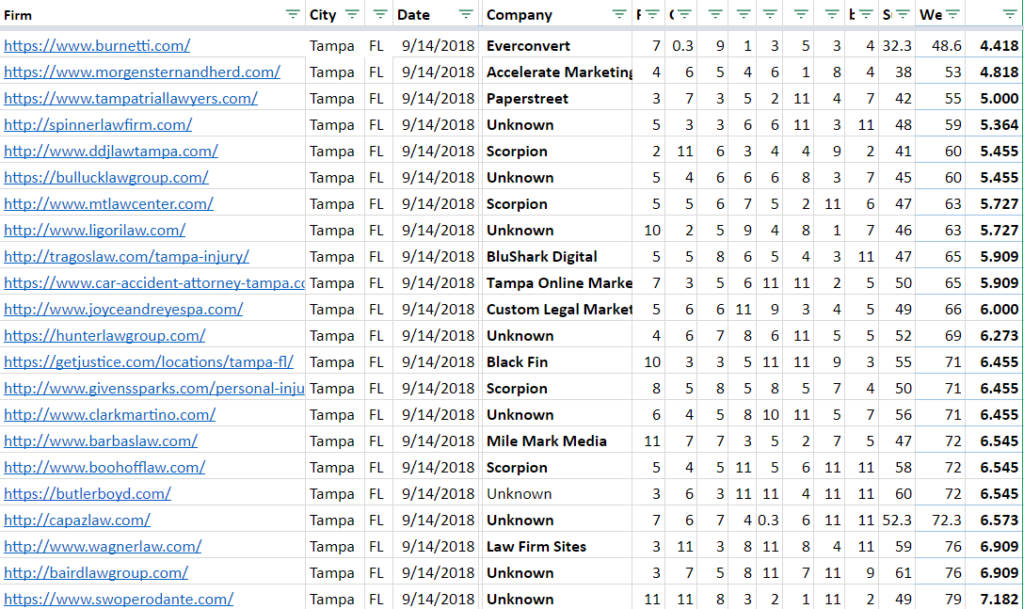Select the 'Tampa Online Marke' company cell

556,283
